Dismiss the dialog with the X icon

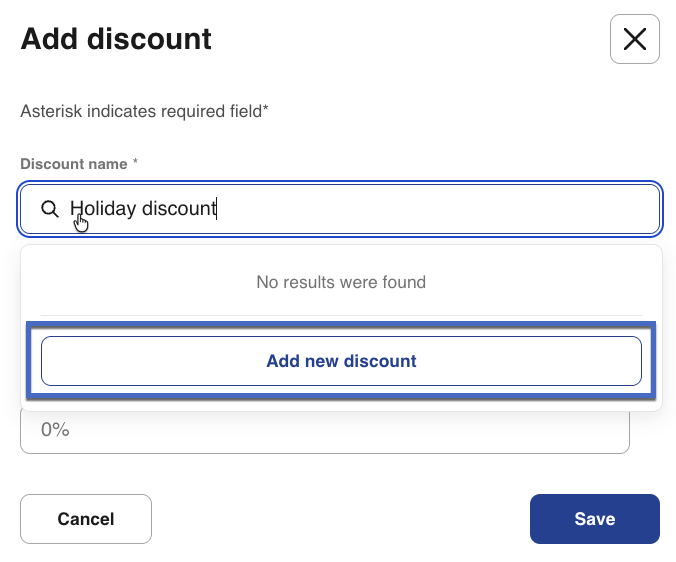[x=634, y=39]
